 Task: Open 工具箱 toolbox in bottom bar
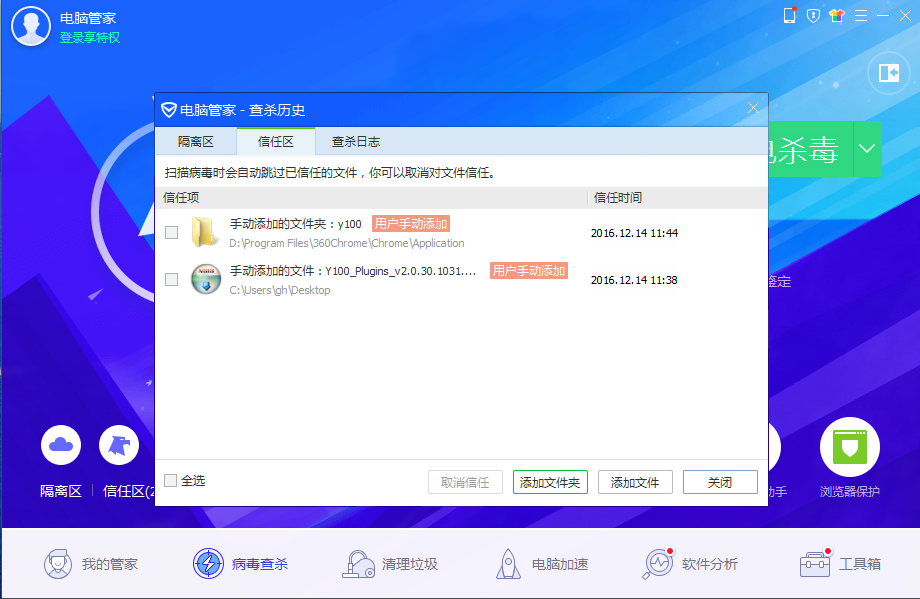(x=840, y=564)
